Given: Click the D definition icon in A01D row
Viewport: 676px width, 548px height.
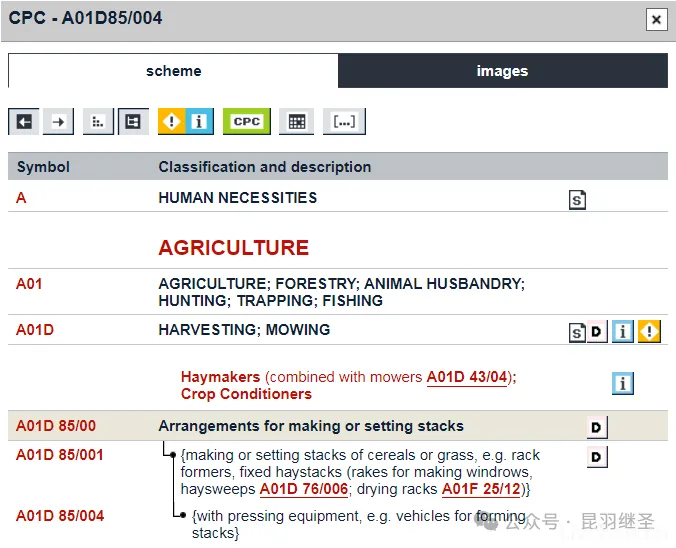Looking at the screenshot, I should (596, 332).
